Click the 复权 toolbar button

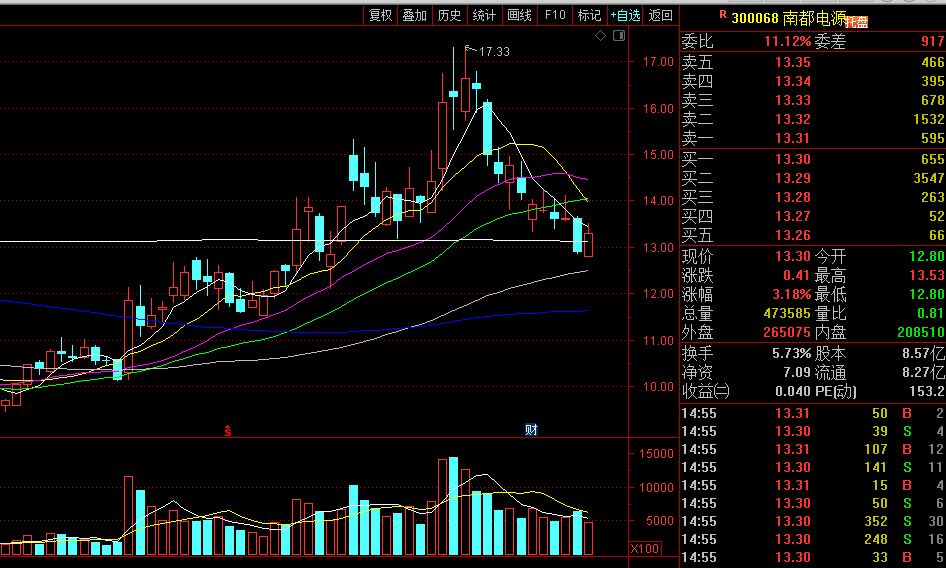pyautogui.click(x=380, y=15)
